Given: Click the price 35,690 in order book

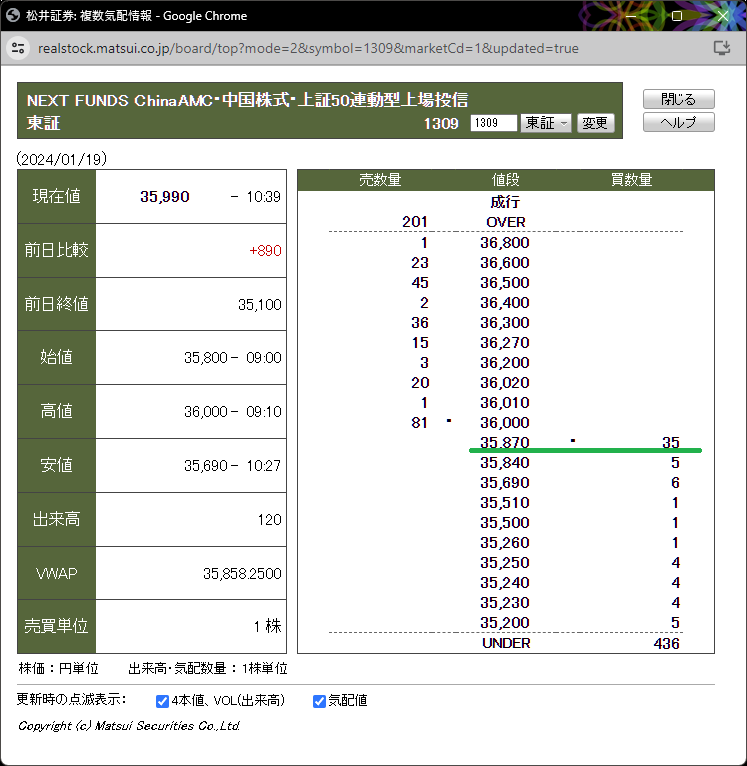Looking at the screenshot, I should pyautogui.click(x=505, y=483).
